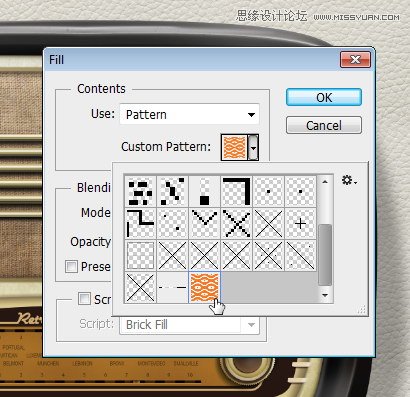This screenshot has width=410, height=397.
Task: Click the OK button
Action: 324,97
